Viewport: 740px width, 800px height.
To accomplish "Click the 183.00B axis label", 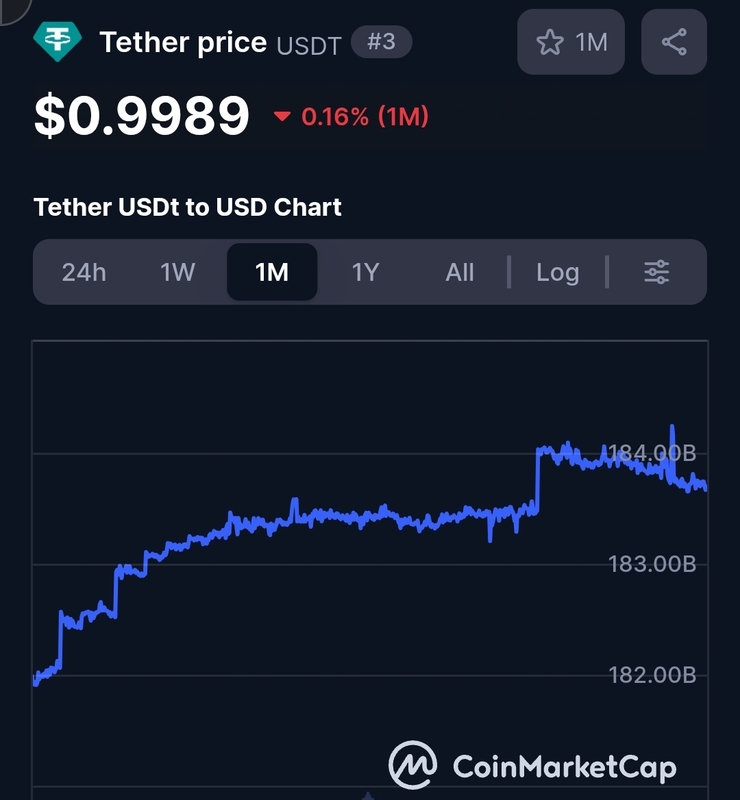I will pos(652,565).
